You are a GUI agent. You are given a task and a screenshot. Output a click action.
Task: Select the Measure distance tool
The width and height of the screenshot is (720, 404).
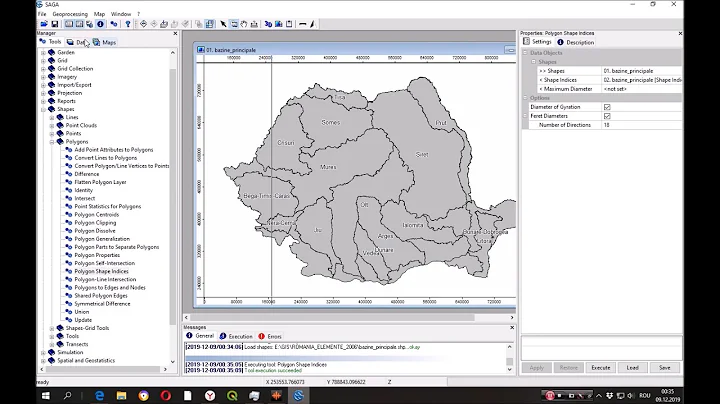click(x=254, y=24)
